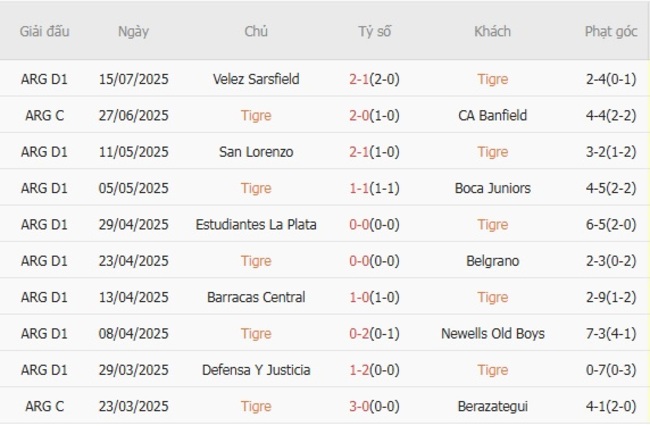
Task: Click the 6-5(2-0) corner kicks result
Action: tap(611, 225)
